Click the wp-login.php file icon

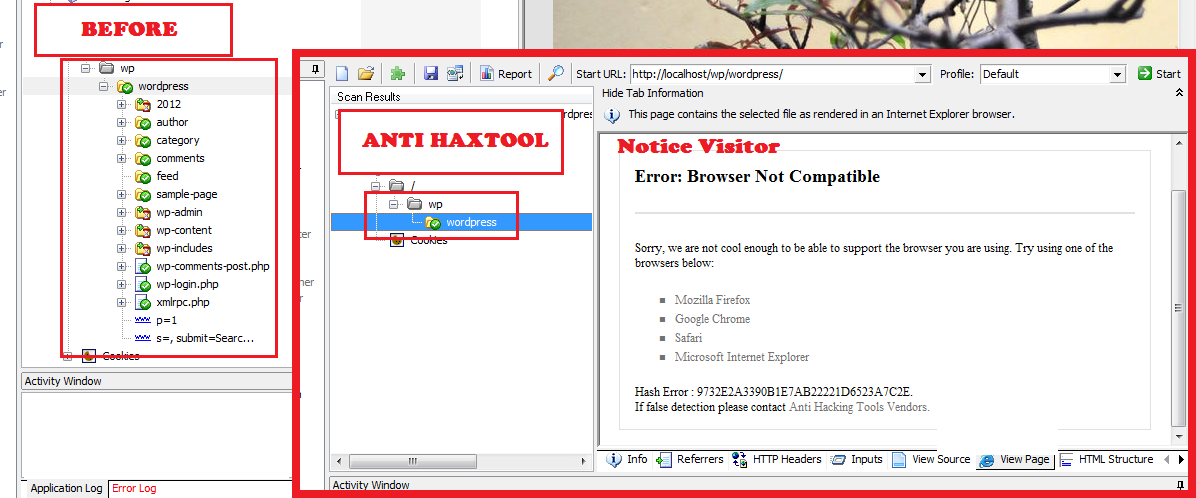click(x=143, y=284)
